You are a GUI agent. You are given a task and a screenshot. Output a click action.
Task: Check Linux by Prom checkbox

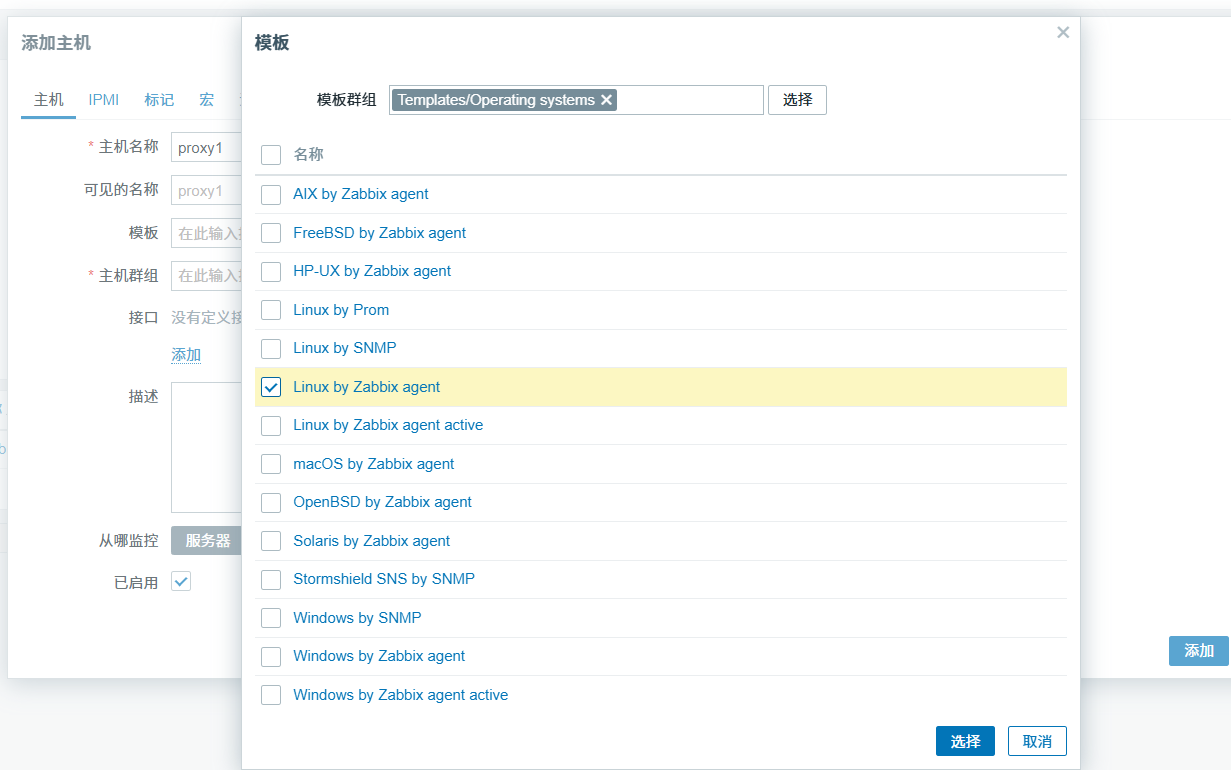[271, 310]
